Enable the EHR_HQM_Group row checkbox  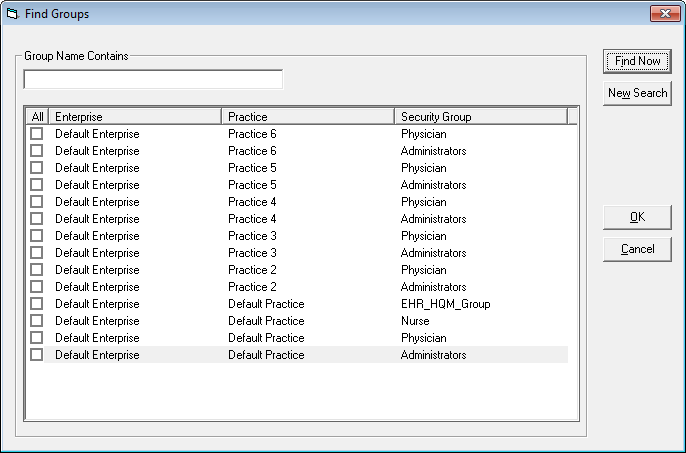pos(37,303)
